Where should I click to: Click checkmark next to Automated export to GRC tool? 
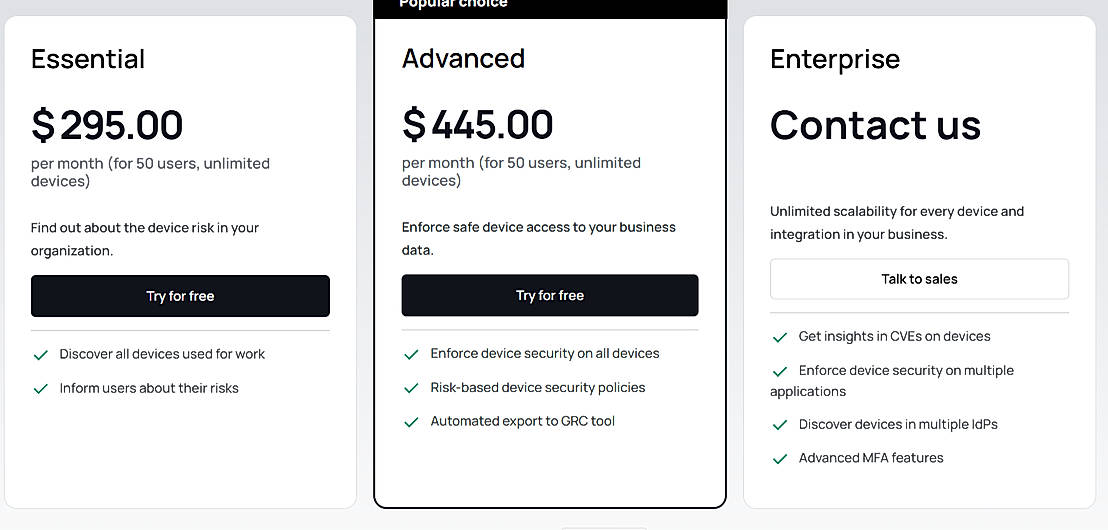coord(411,422)
